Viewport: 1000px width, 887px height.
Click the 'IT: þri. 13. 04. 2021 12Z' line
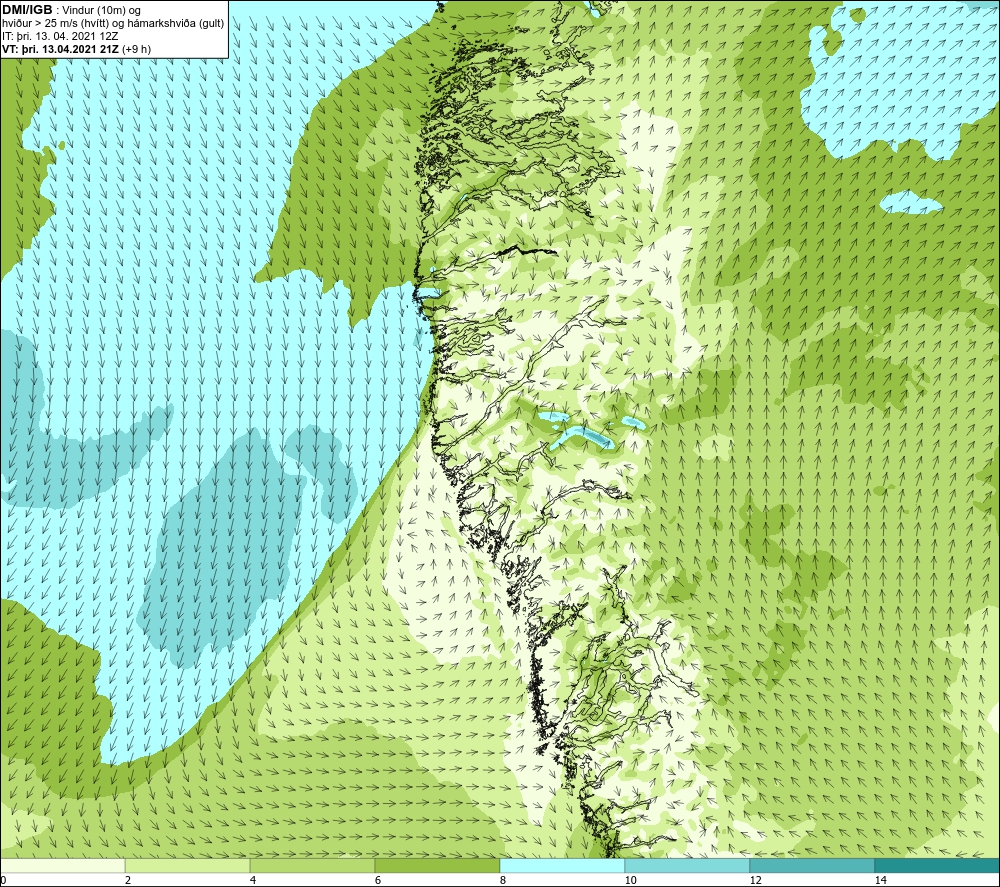tap(60, 36)
